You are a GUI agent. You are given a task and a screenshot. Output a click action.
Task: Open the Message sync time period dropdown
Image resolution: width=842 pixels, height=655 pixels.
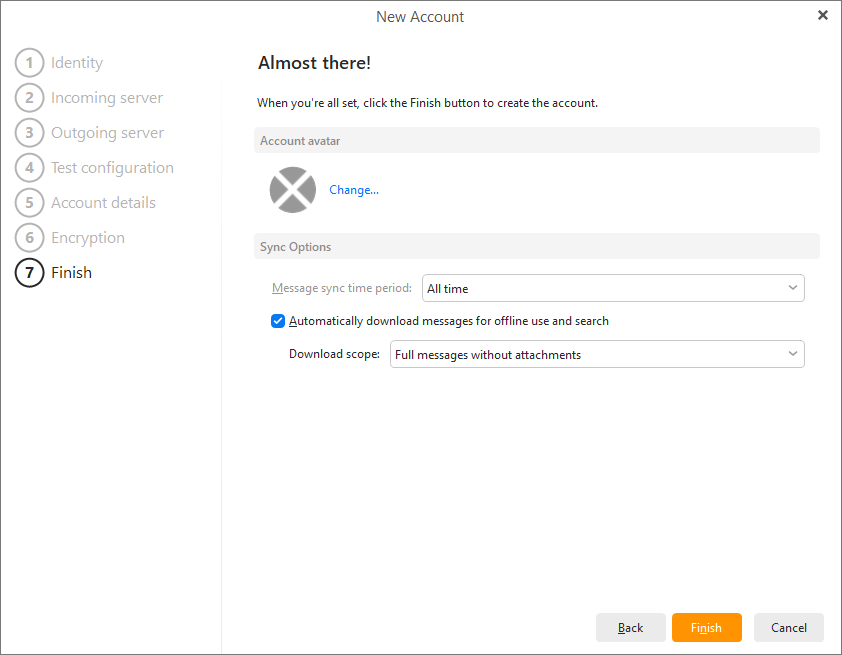(x=612, y=288)
